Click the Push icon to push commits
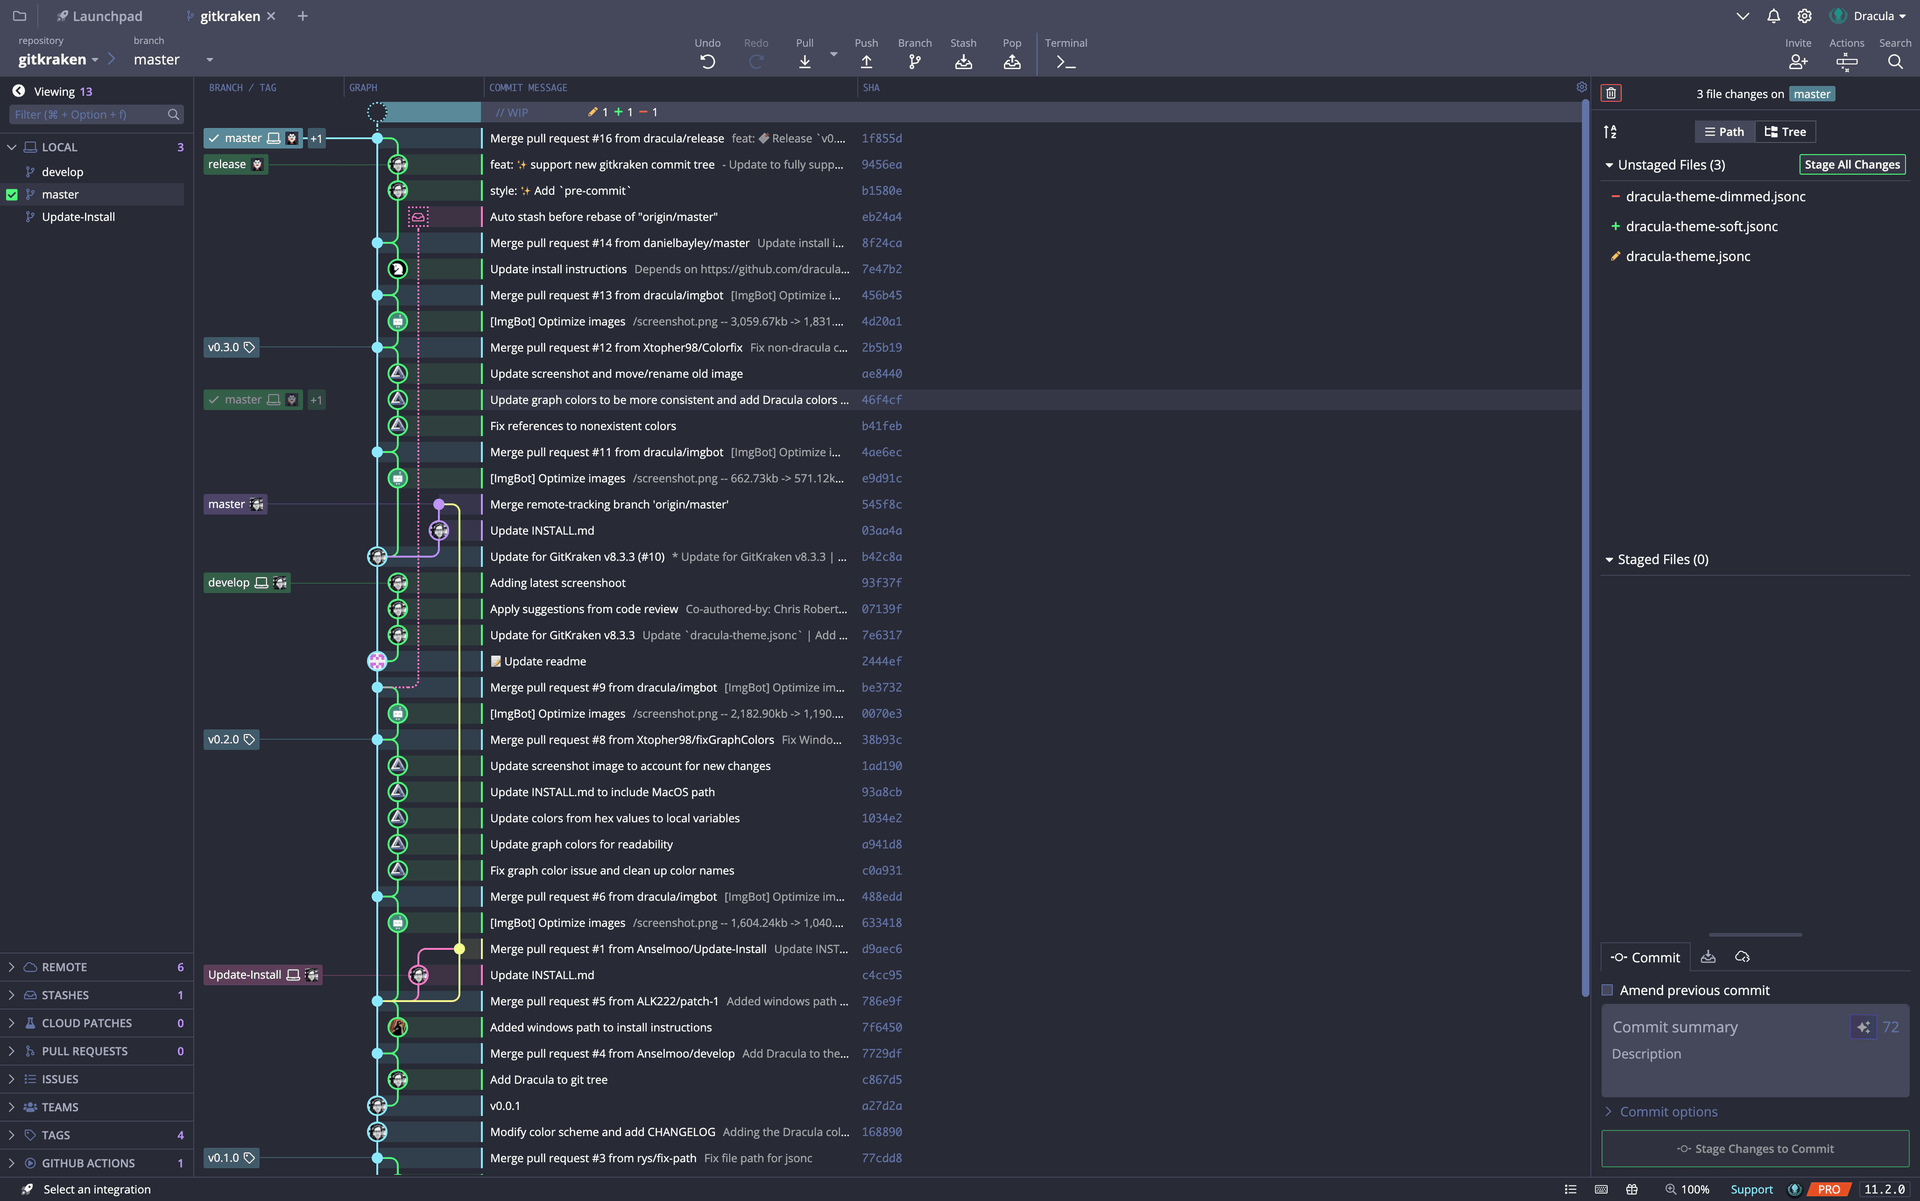This screenshot has height=1201, width=1920. (866, 61)
